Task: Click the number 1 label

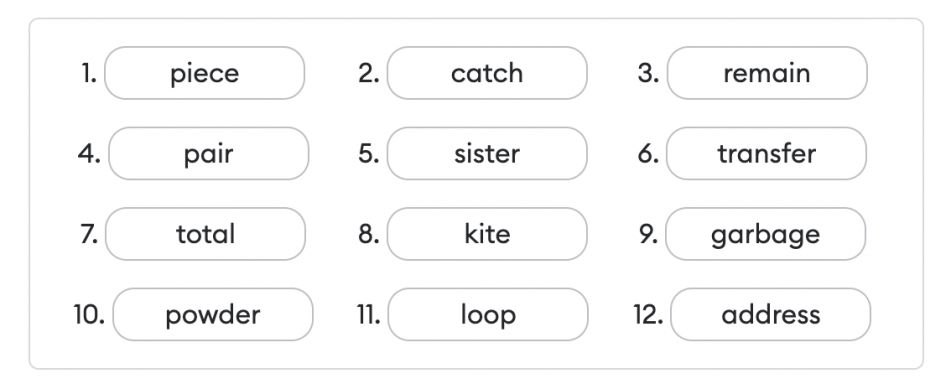Action: tap(89, 73)
